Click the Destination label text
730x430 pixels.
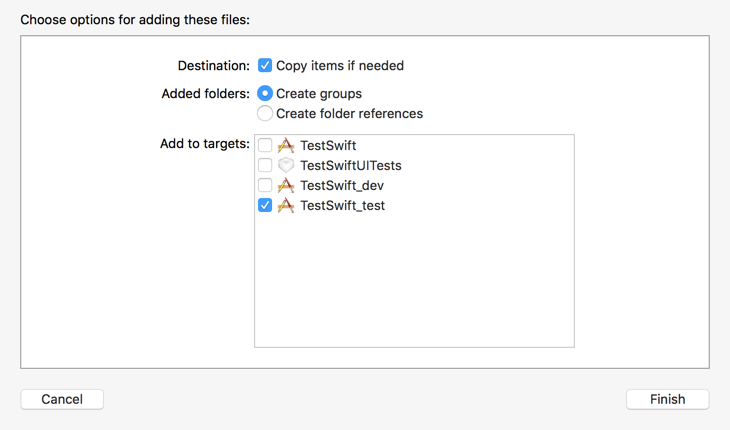point(214,66)
